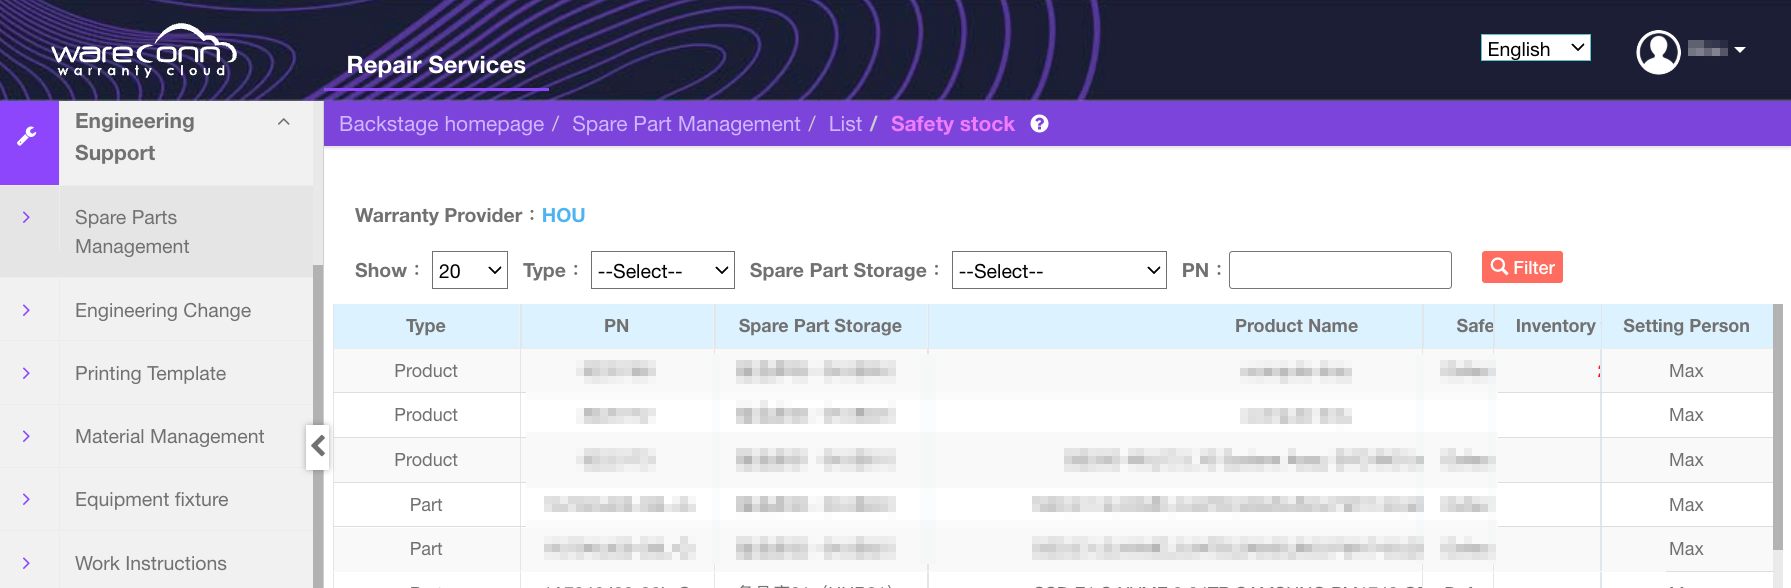Open the English language dropdown
This screenshot has height=588, width=1791.
point(1535,49)
